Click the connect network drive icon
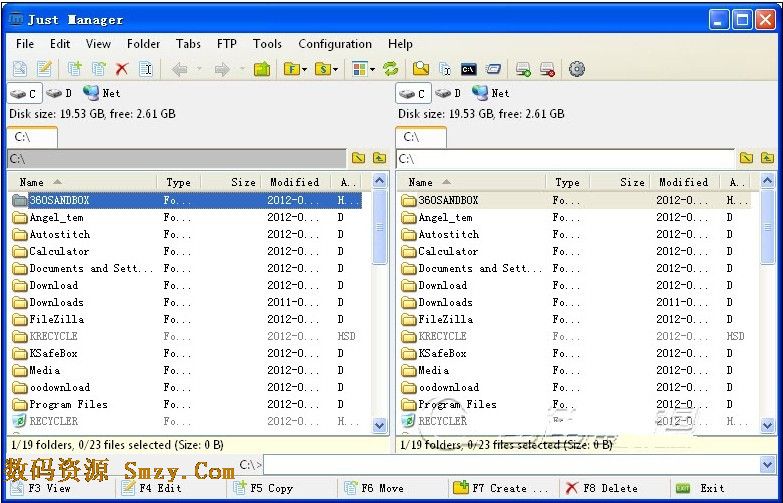This screenshot has height=503, width=783. pyautogui.click(x=523, y=69)
